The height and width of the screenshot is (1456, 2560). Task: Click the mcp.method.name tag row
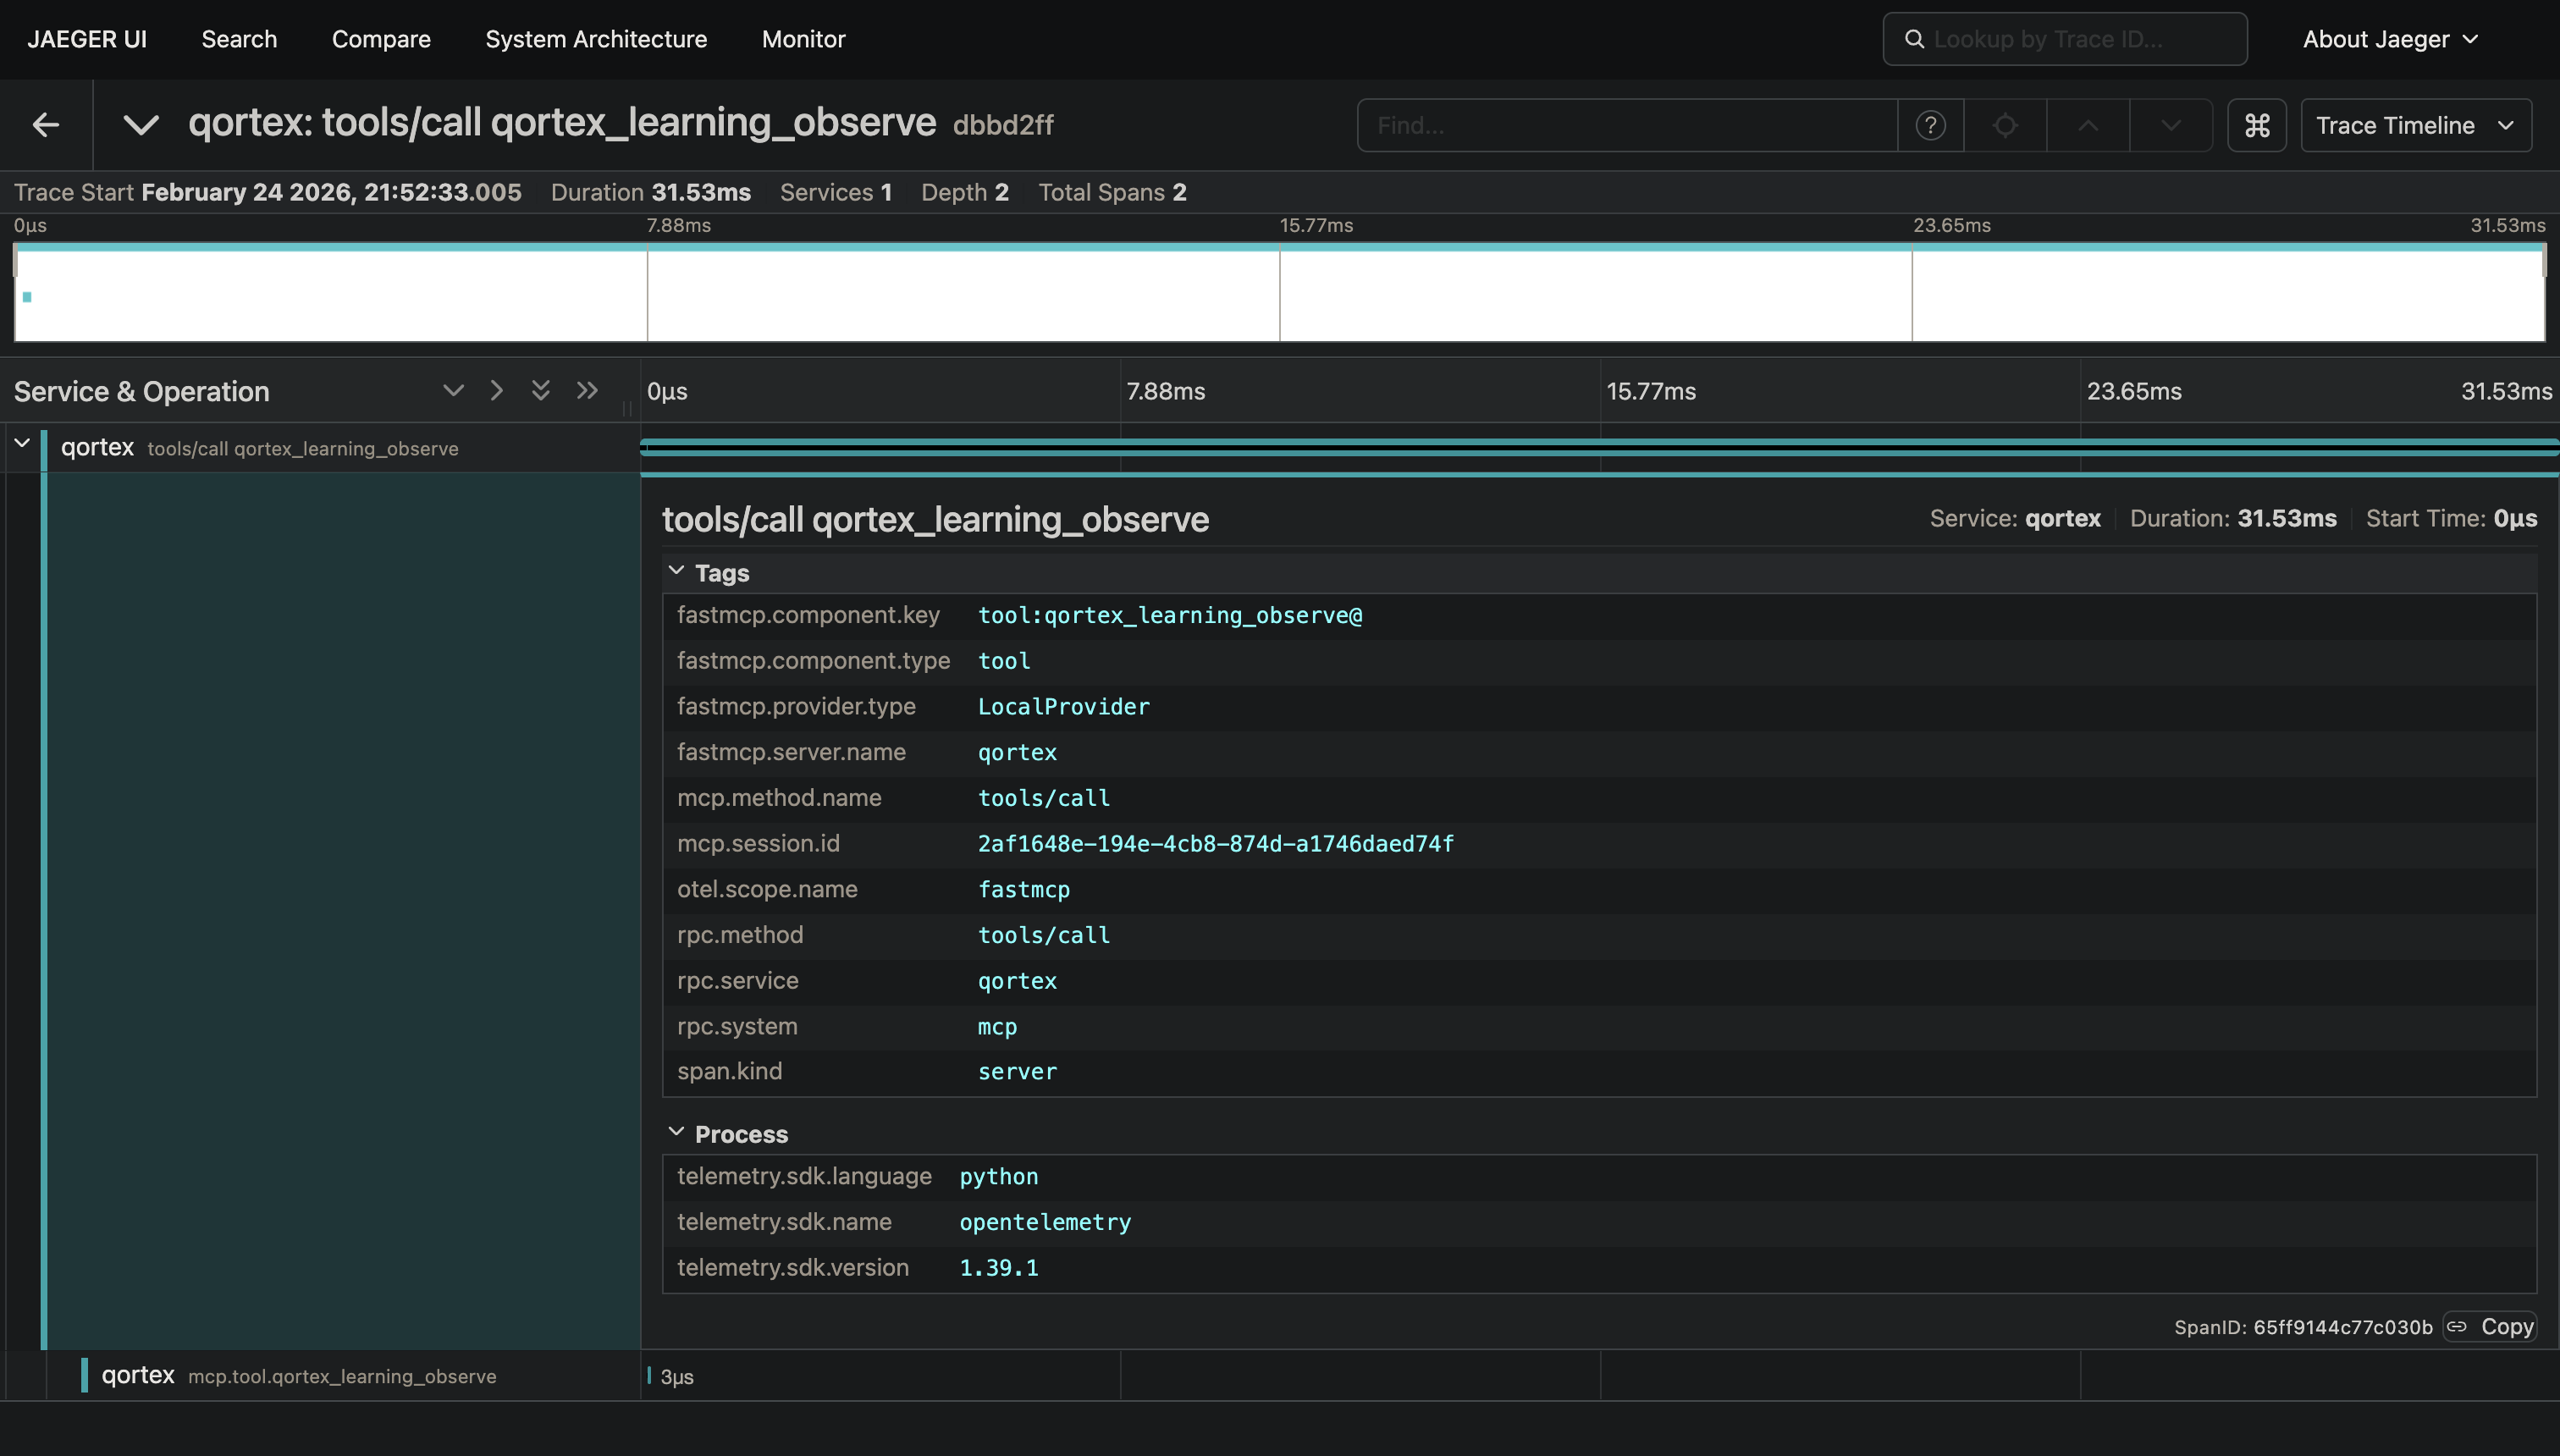pos(1599,799)
